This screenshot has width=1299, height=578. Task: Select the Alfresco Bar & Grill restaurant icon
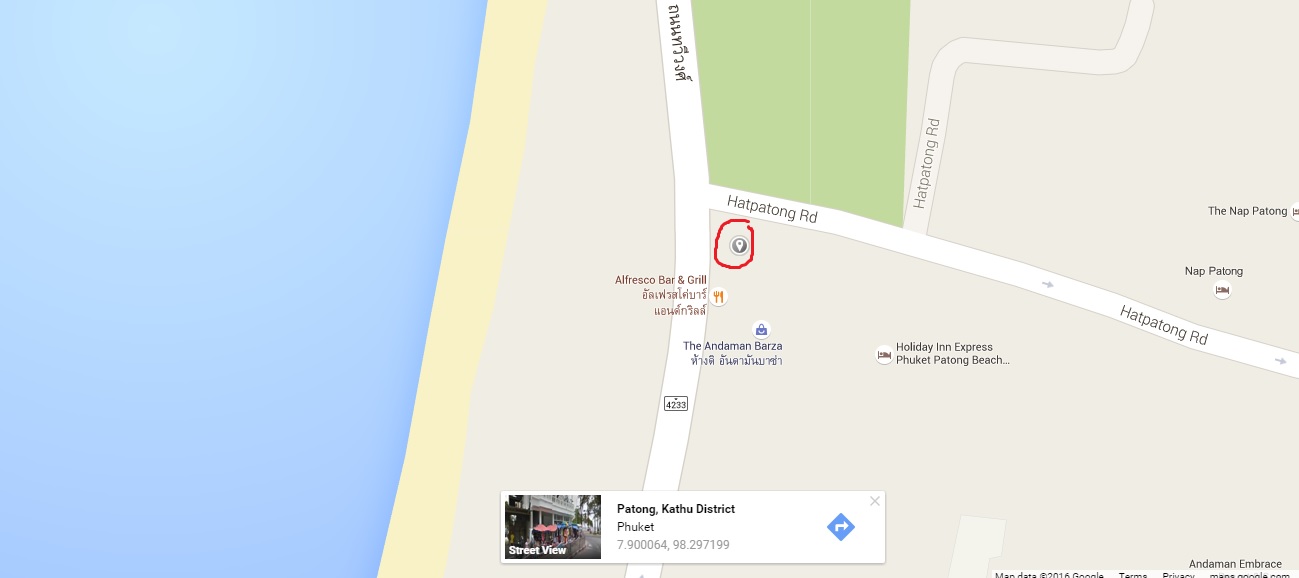pyautogui.click(x=718, y=296)
